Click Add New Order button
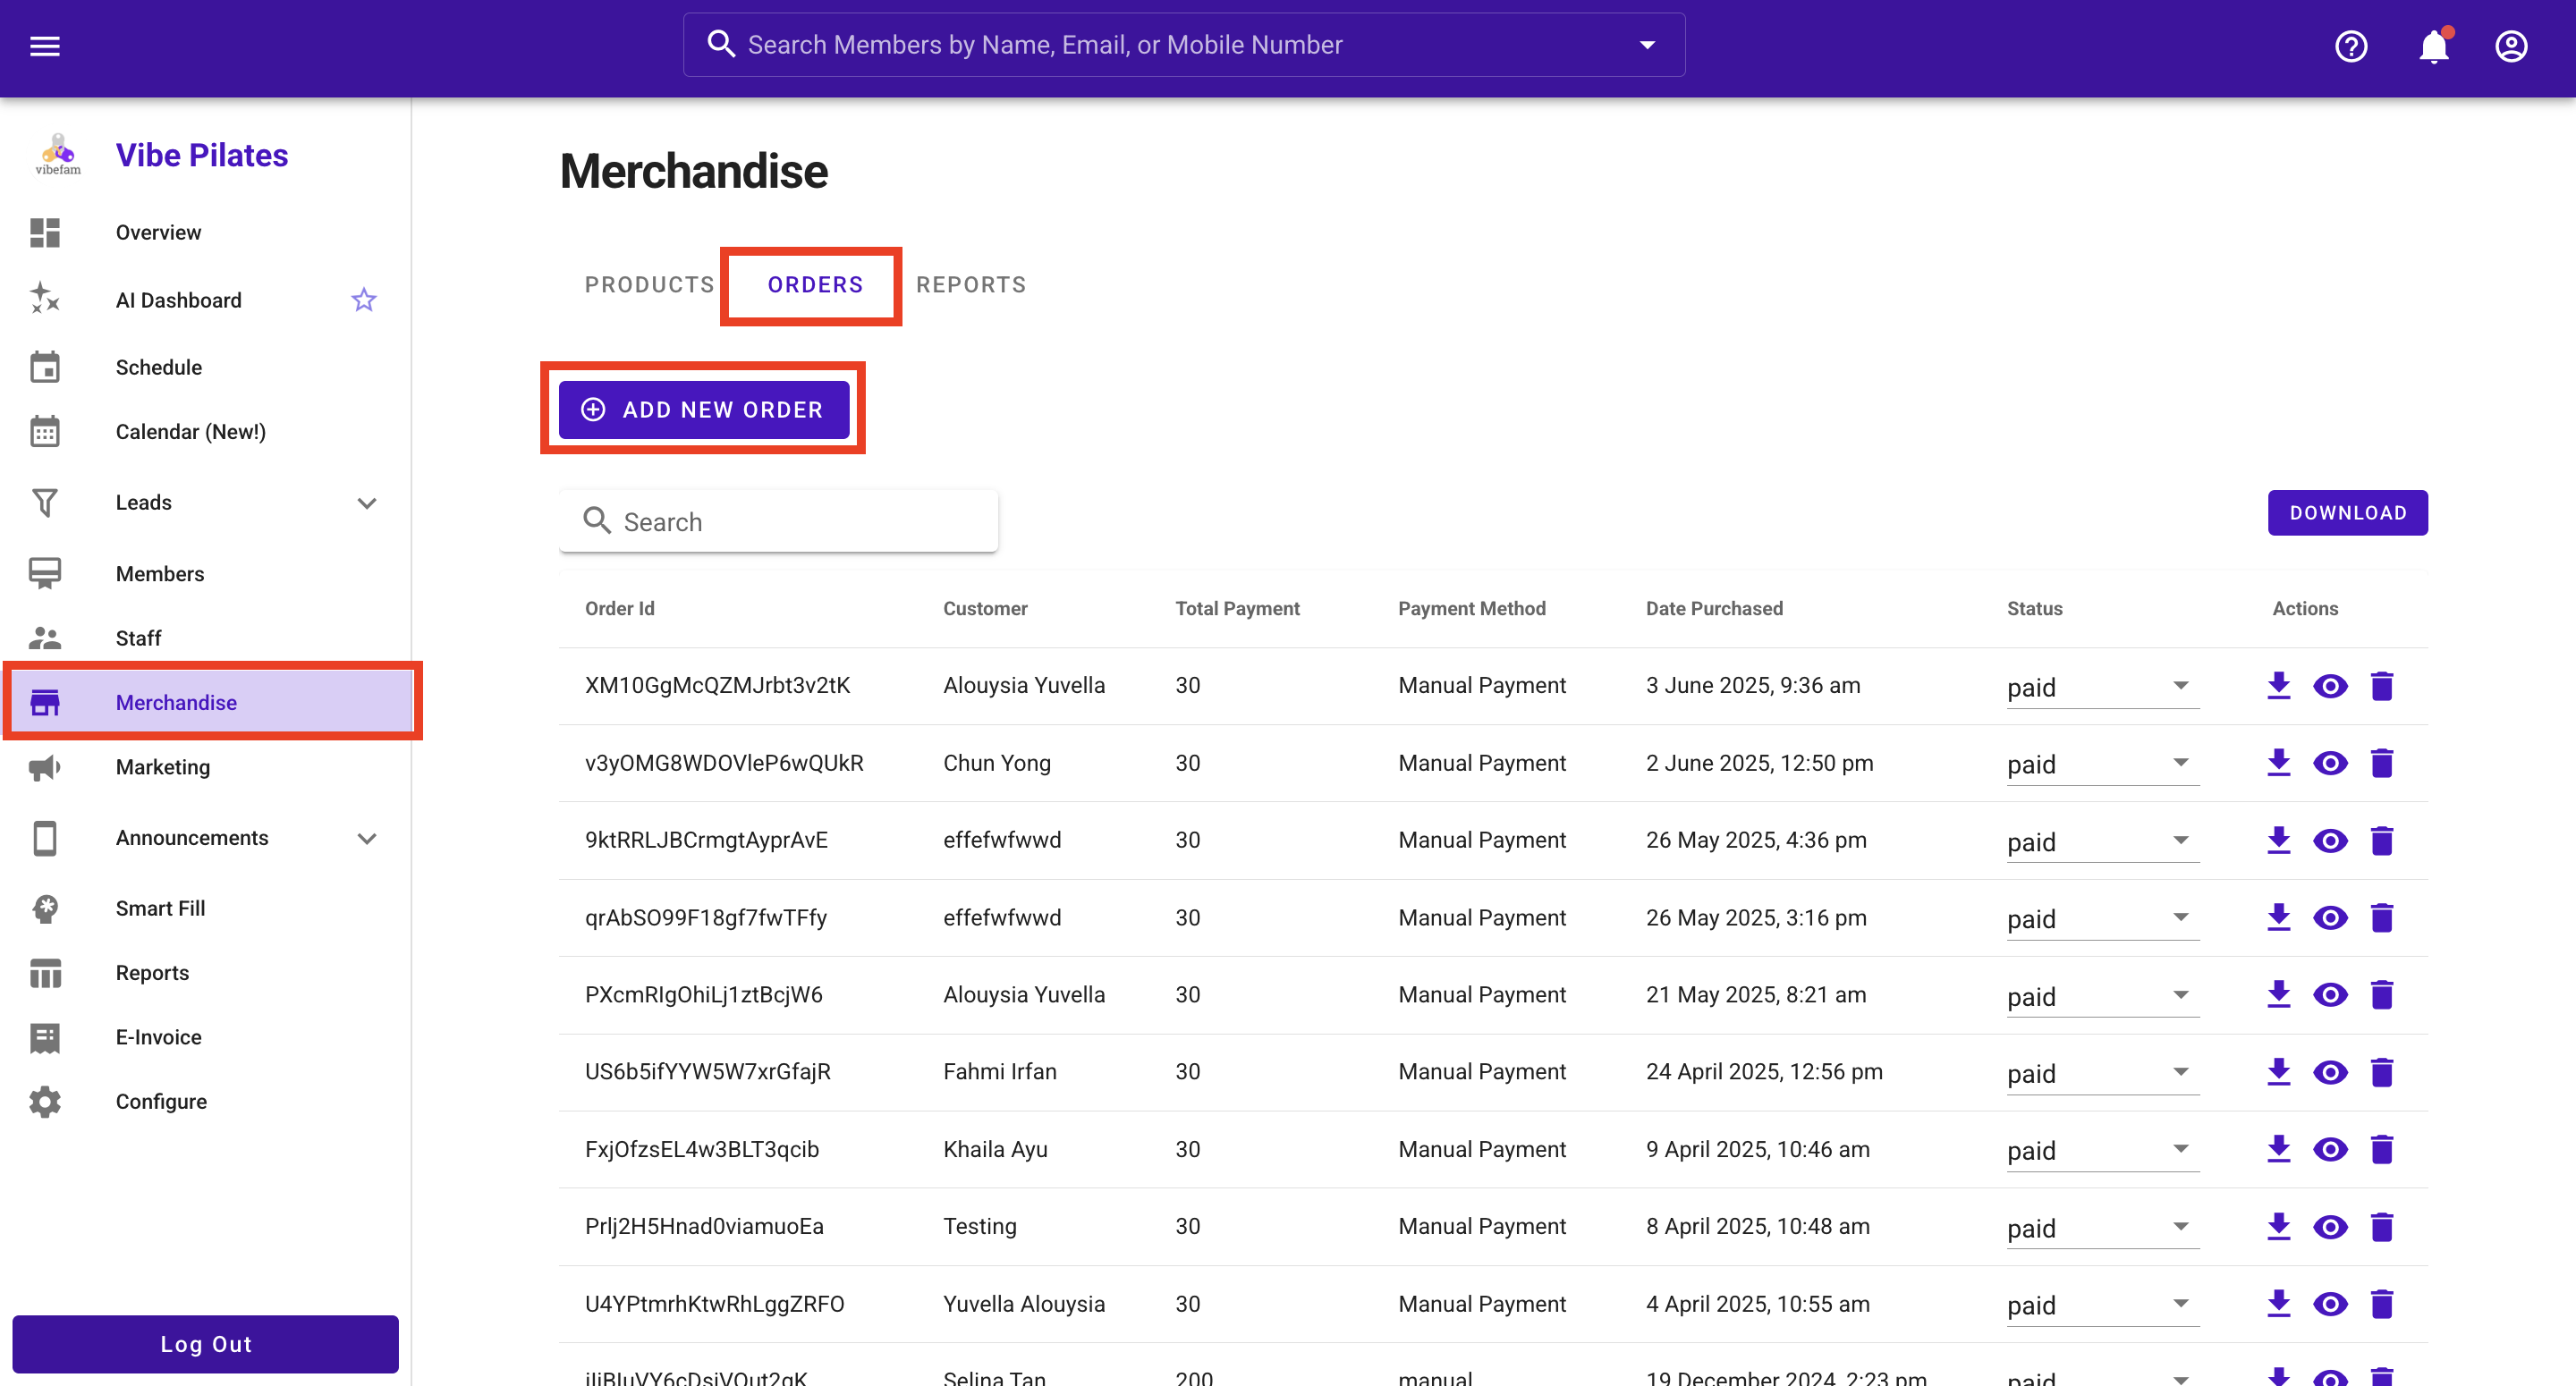 click(704, 410)
